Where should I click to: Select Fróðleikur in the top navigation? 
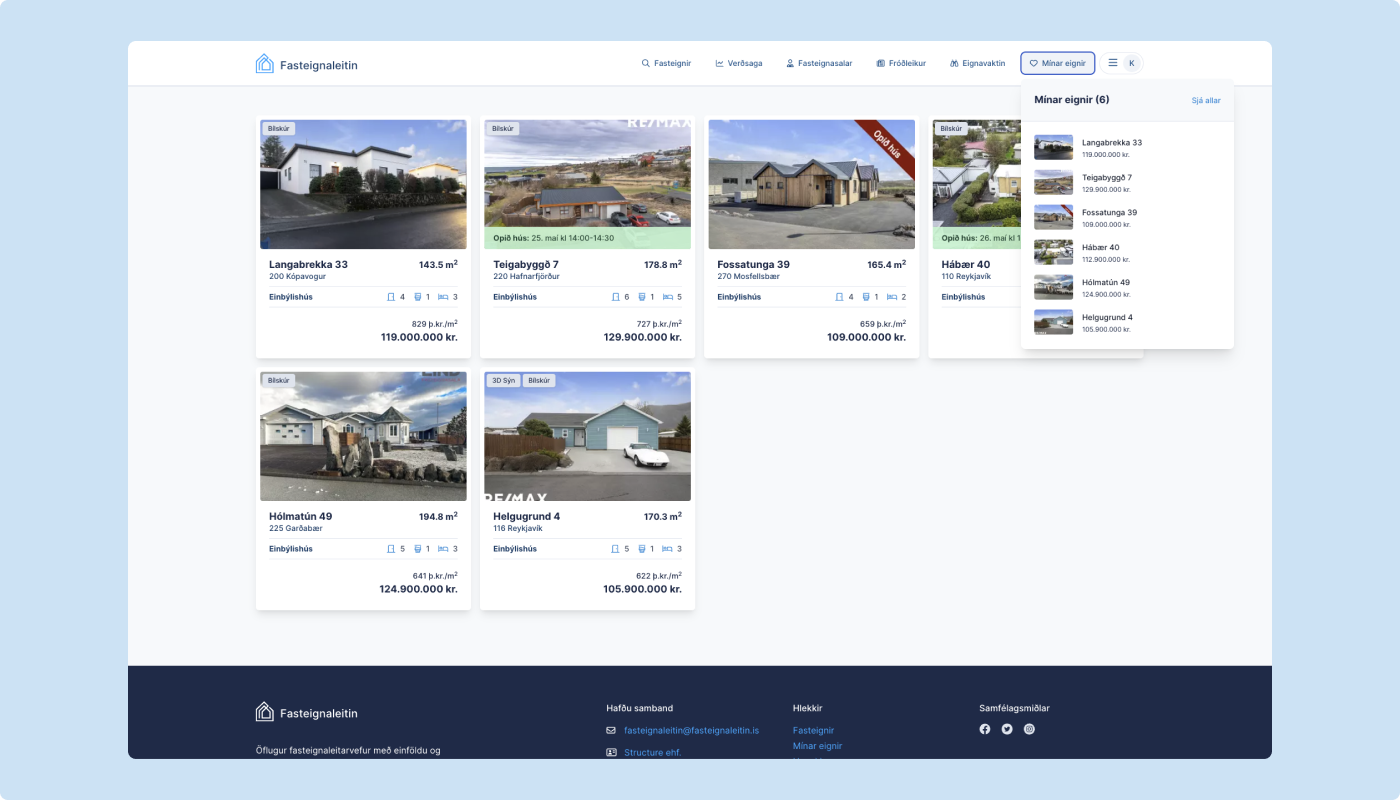coord(901,63)
